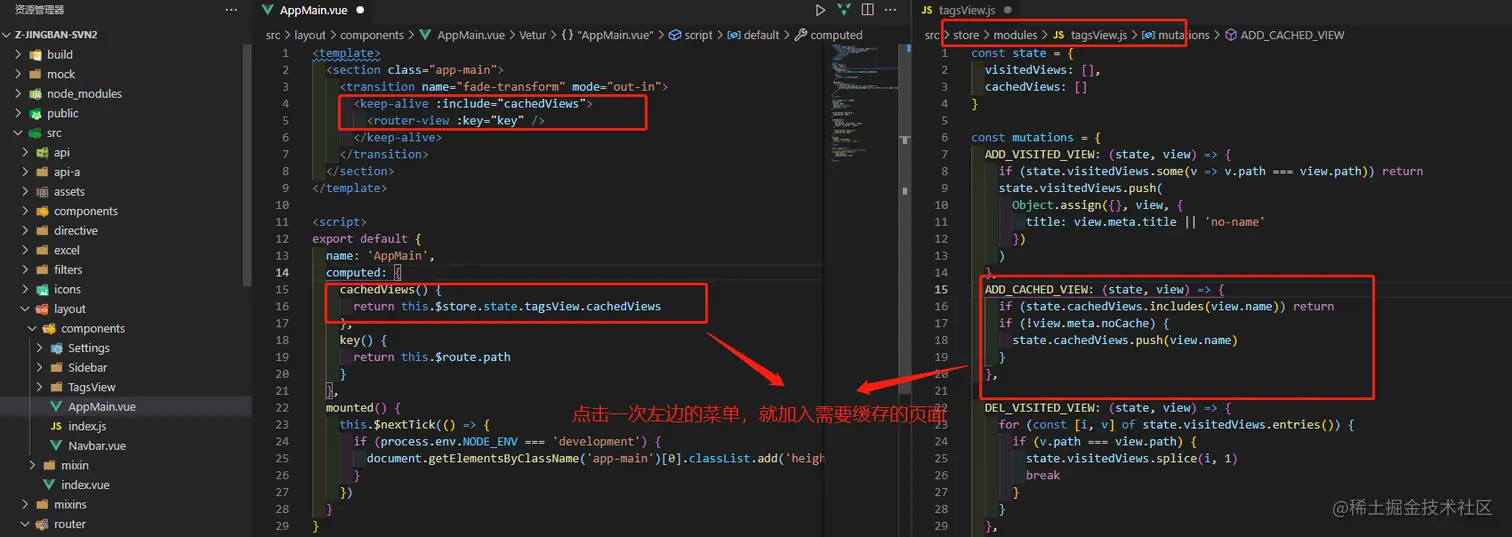Click the green src folder icon

37,133
